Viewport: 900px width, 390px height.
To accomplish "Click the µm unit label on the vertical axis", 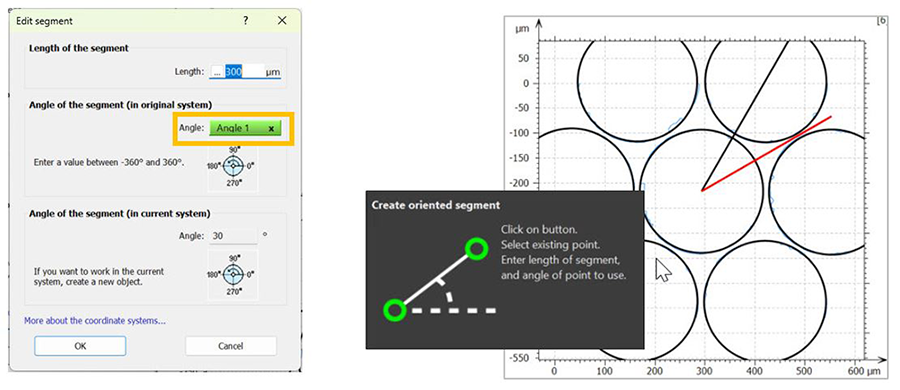I will (x=522, y=27).
